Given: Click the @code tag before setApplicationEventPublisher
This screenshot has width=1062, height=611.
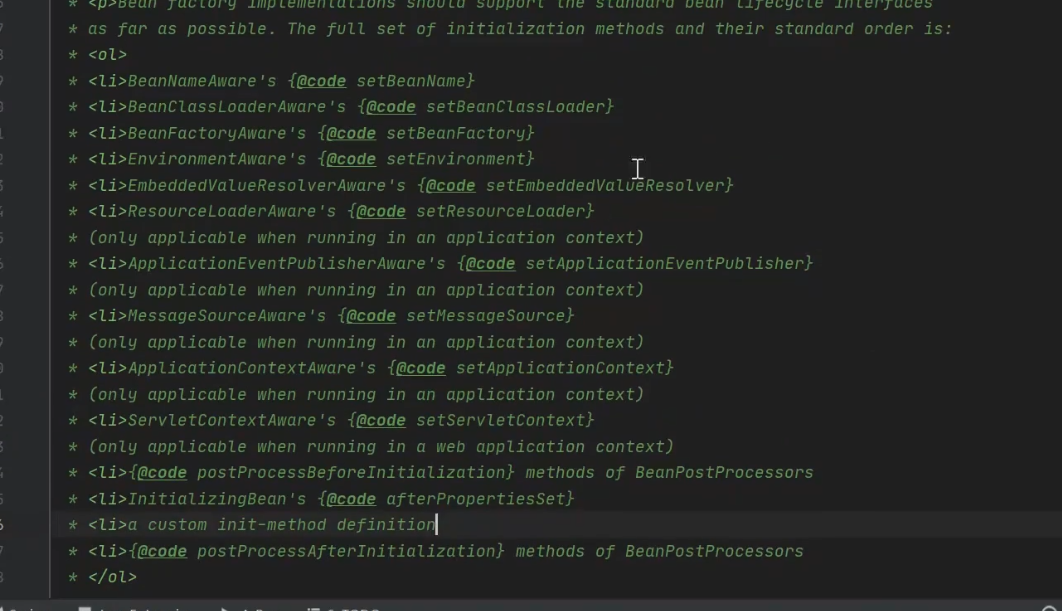Looking at the screenshot, I should point(491,264).
